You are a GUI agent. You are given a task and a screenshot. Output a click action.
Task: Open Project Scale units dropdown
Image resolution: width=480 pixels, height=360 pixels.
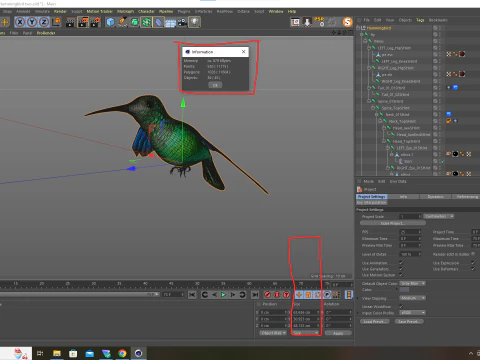click(439, 216)
